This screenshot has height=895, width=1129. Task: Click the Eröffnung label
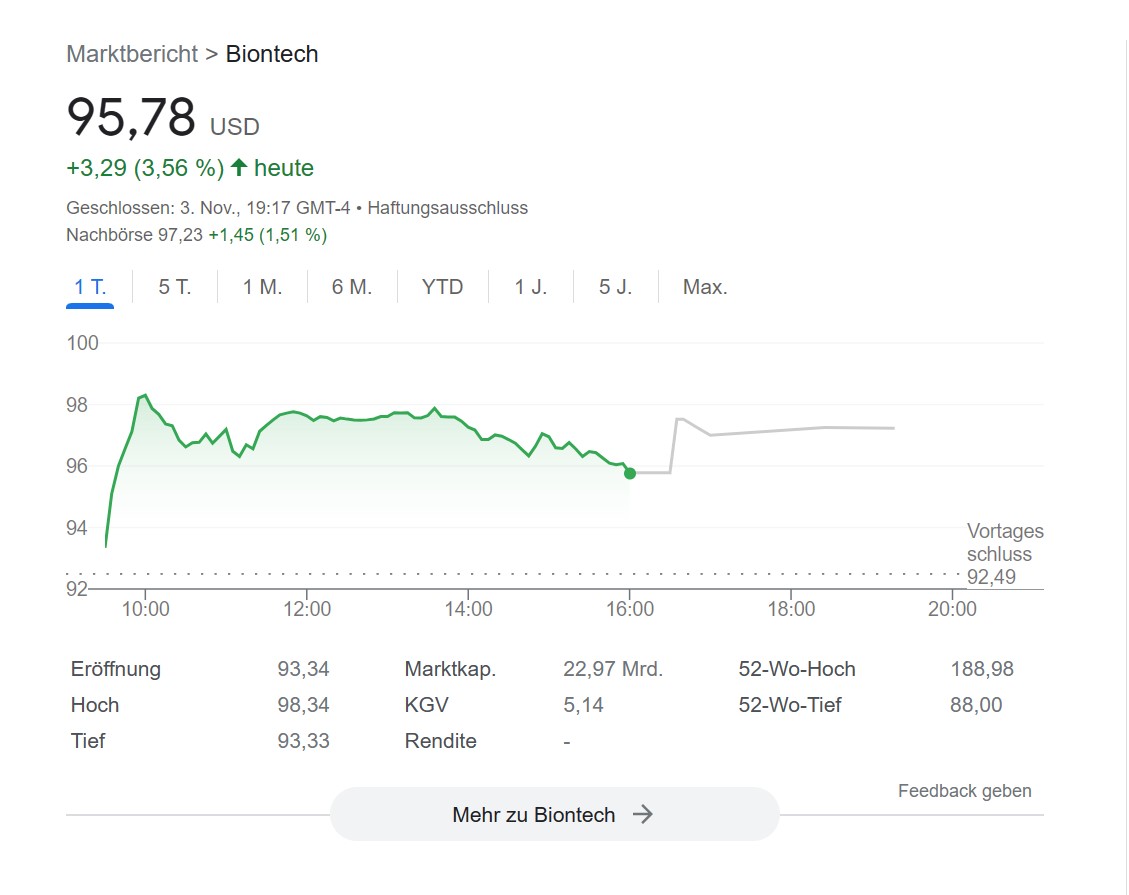pos(116,669)
